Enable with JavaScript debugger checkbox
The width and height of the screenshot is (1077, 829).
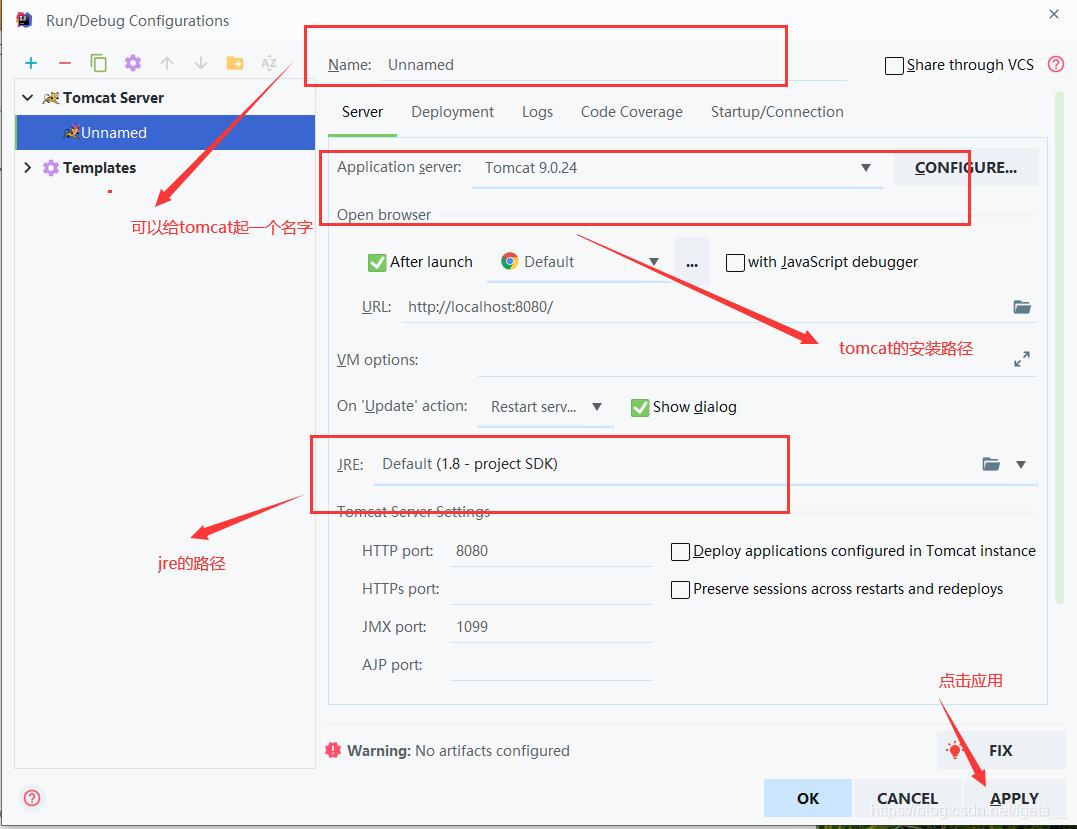736,262
